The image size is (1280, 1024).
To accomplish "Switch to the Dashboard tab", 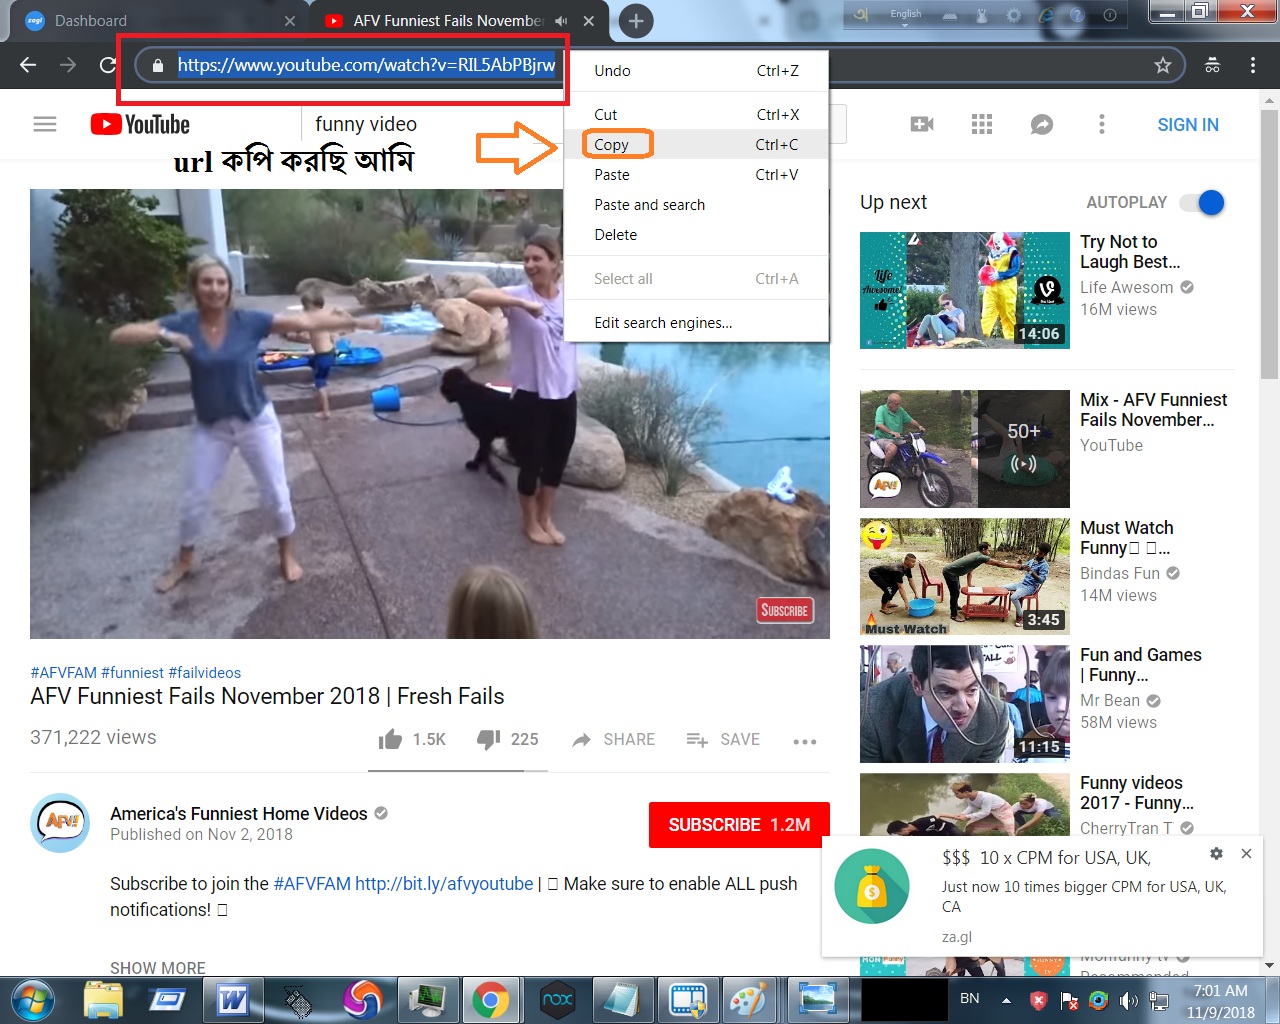I will 155,21.
